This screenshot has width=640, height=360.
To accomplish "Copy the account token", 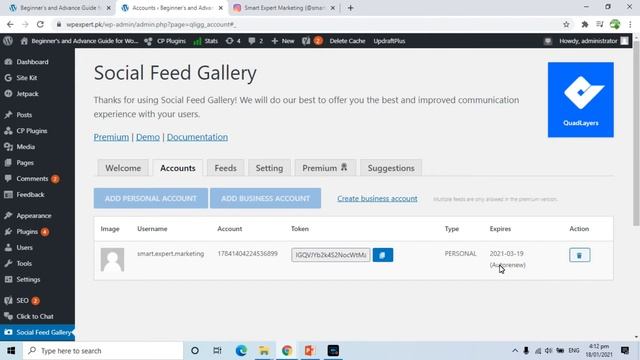I will (x=383, y=255).
